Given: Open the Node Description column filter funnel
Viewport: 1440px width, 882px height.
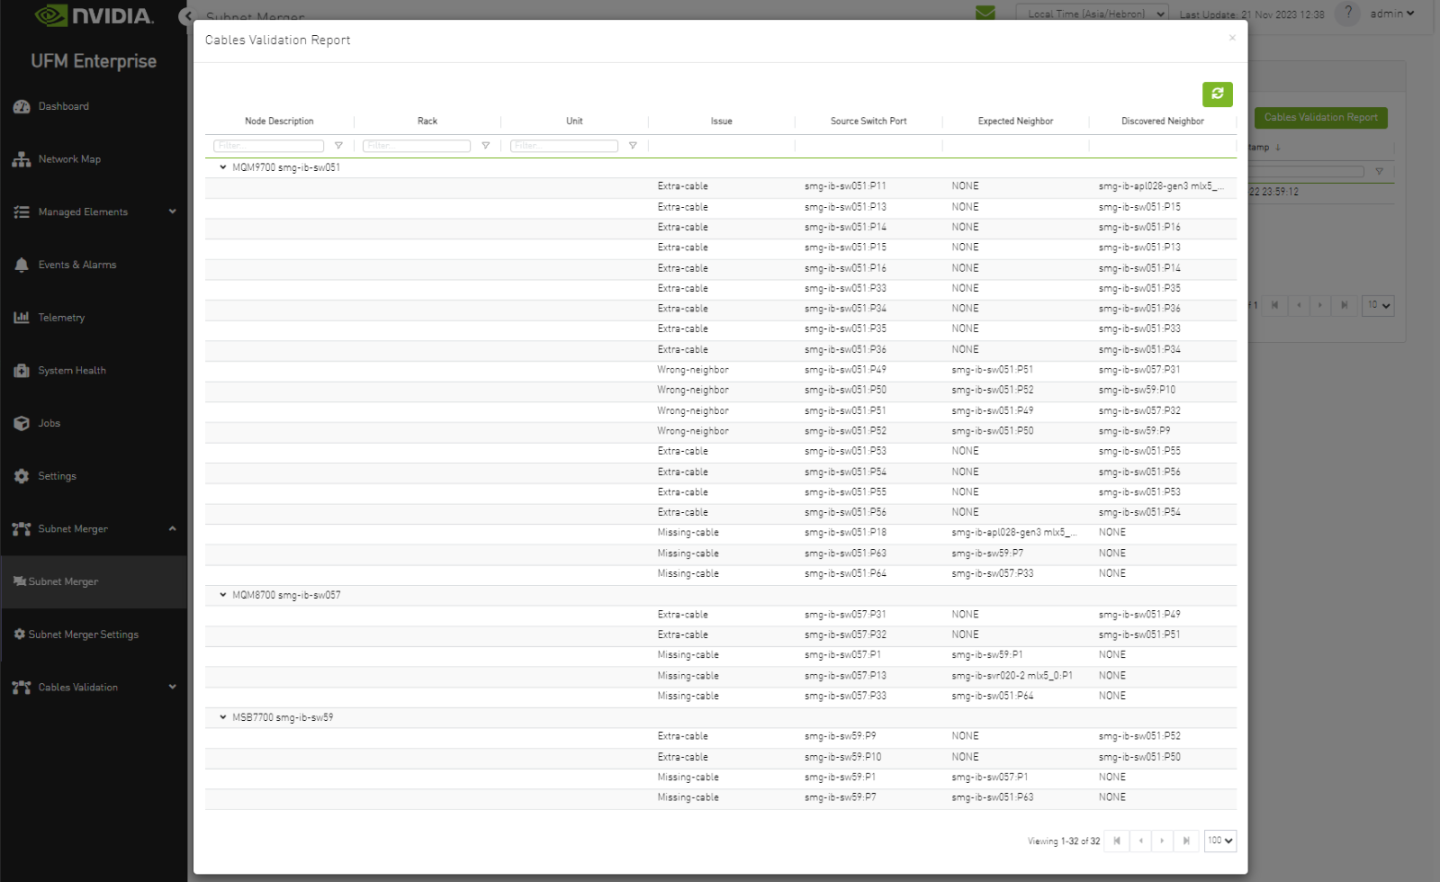Looking at the screenshot, I should point(339,145).
